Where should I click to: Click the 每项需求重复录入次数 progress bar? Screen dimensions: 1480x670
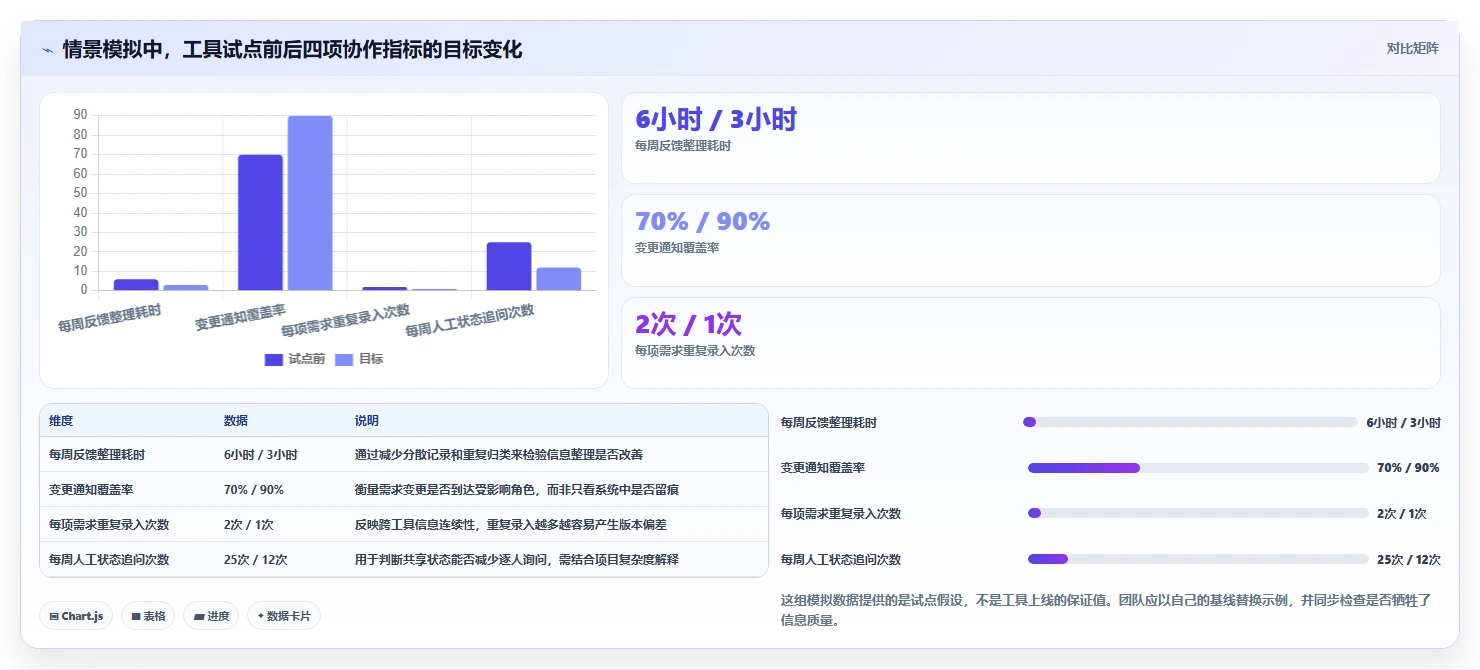pos(1198,513)
